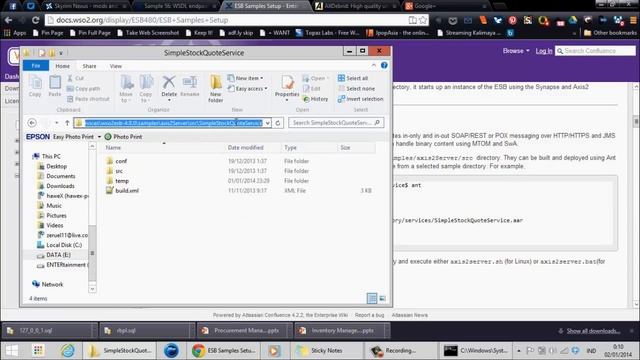Image resolution: width=640 pixels, height=360 pixels.
Task: Click History in Open group
Action: (316, 99)
